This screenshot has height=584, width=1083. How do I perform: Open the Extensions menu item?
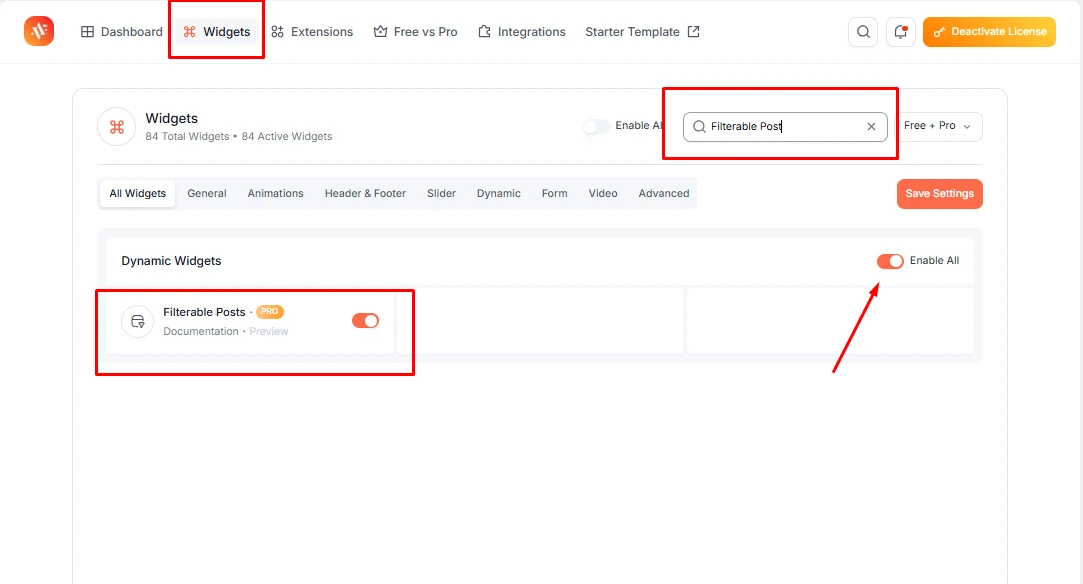click(312, 32)
